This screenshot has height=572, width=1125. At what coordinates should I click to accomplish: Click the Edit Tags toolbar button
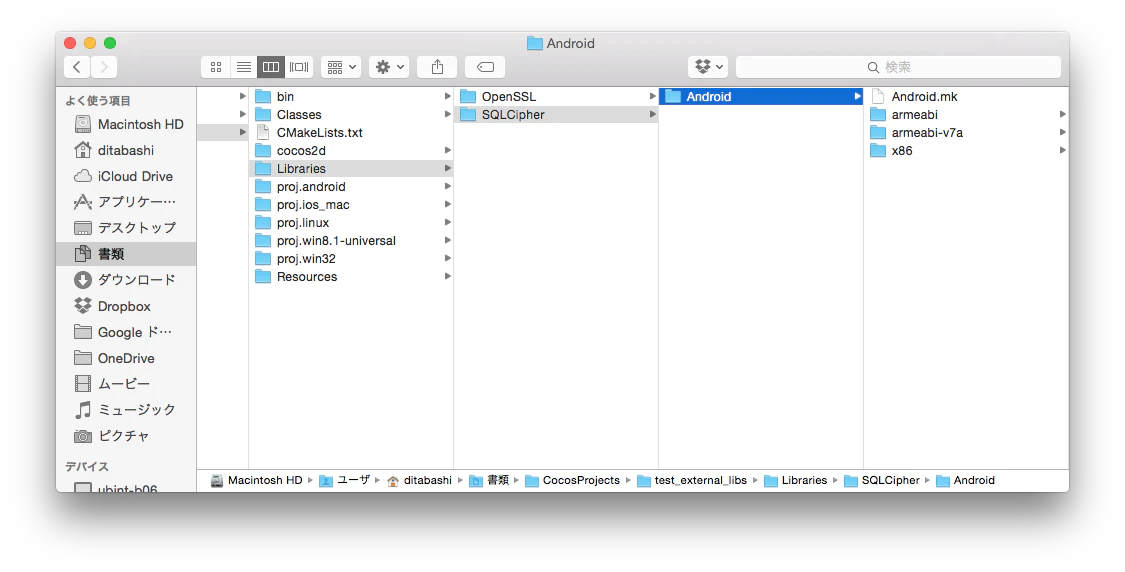[x=485, y=67]
